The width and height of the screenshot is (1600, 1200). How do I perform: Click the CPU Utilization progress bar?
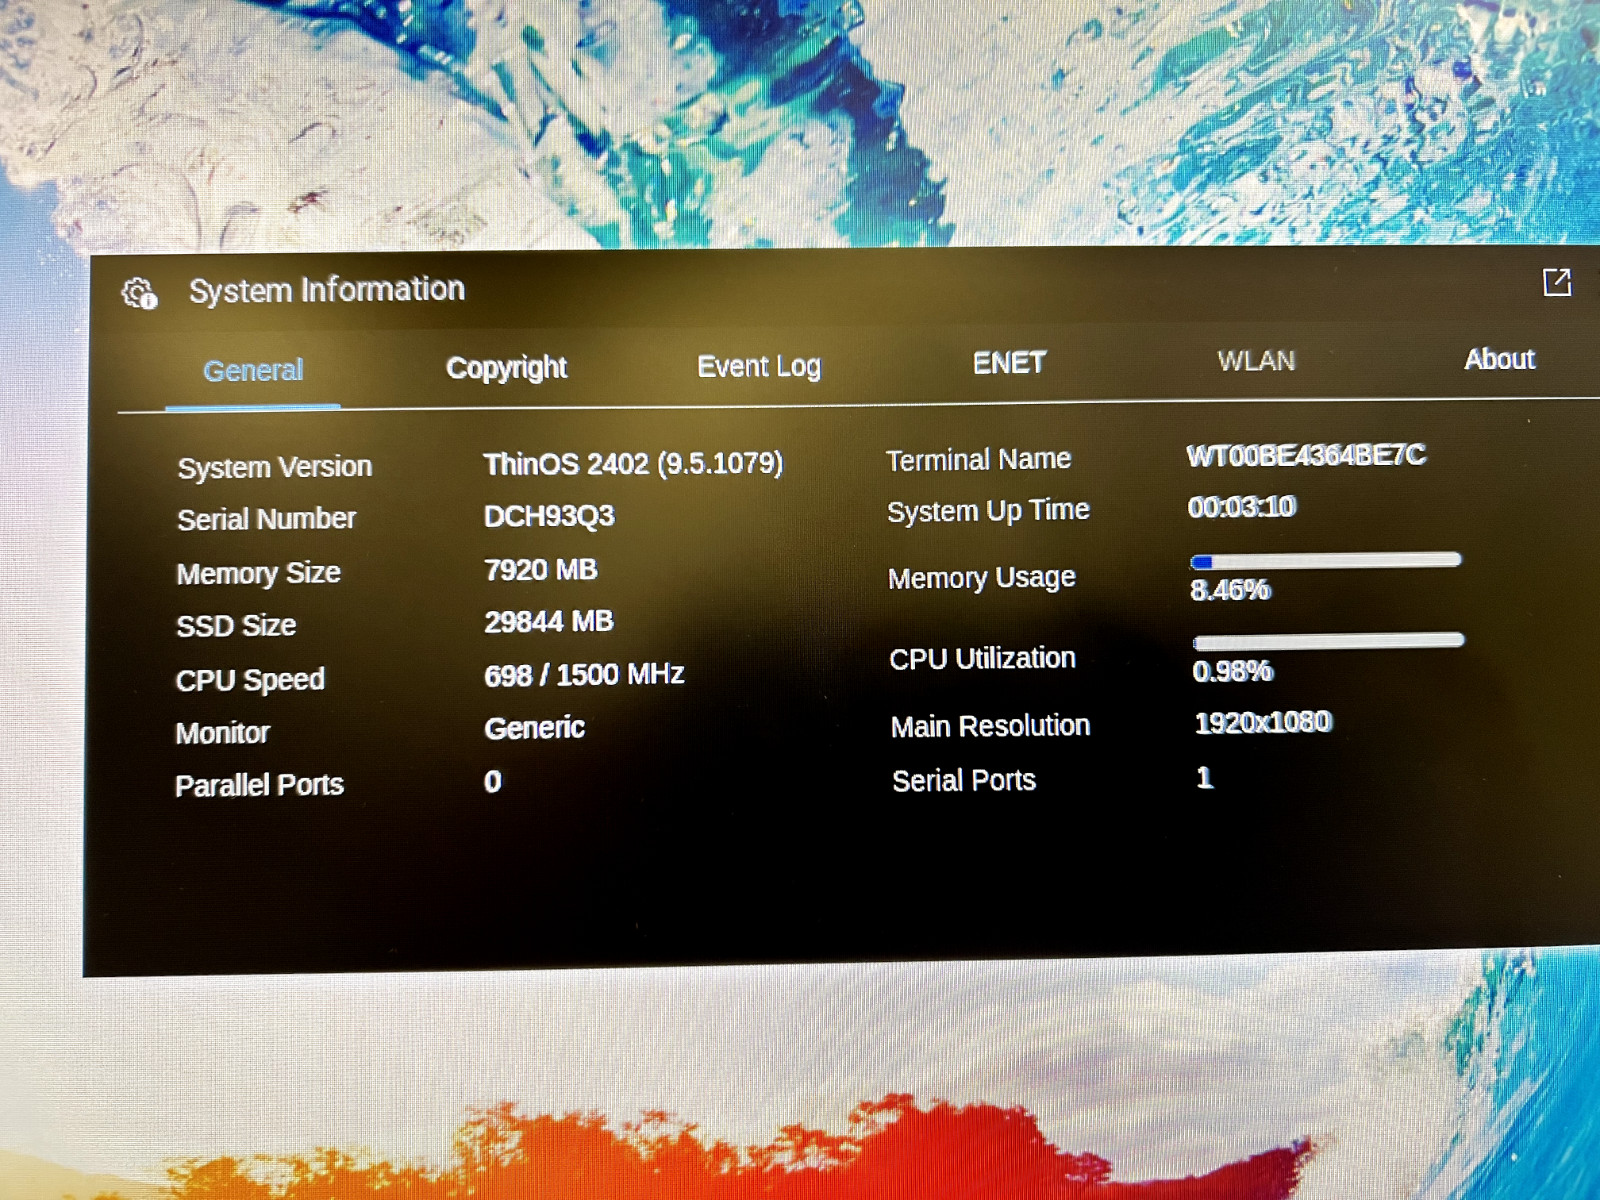tap(1328, 641)
